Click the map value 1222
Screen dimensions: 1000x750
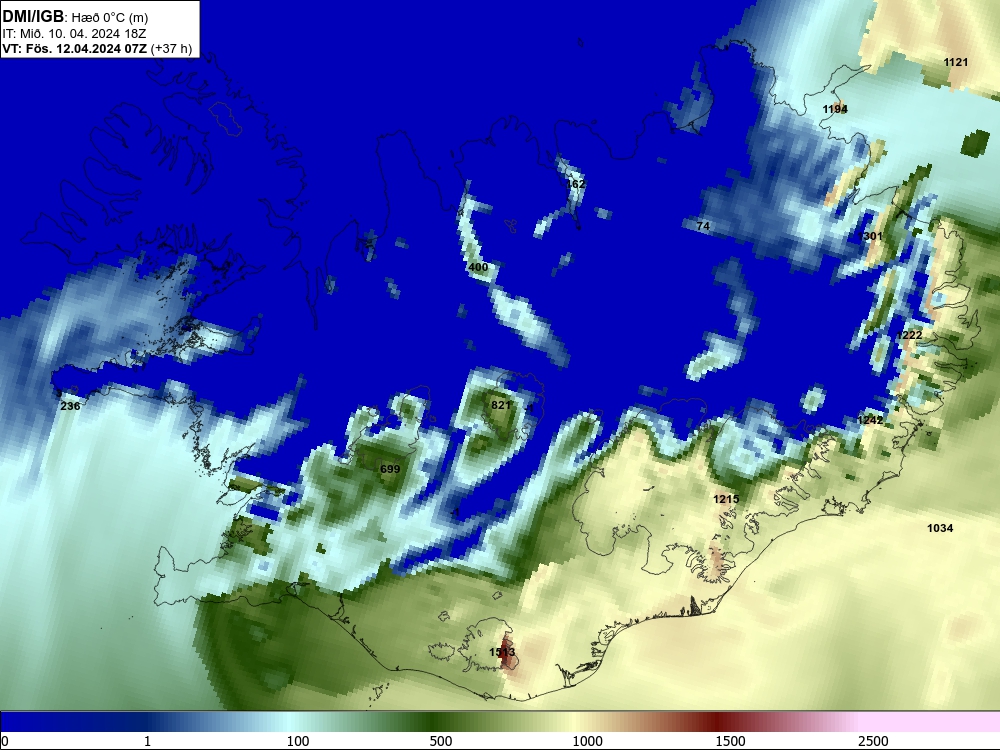coord(909,335)
